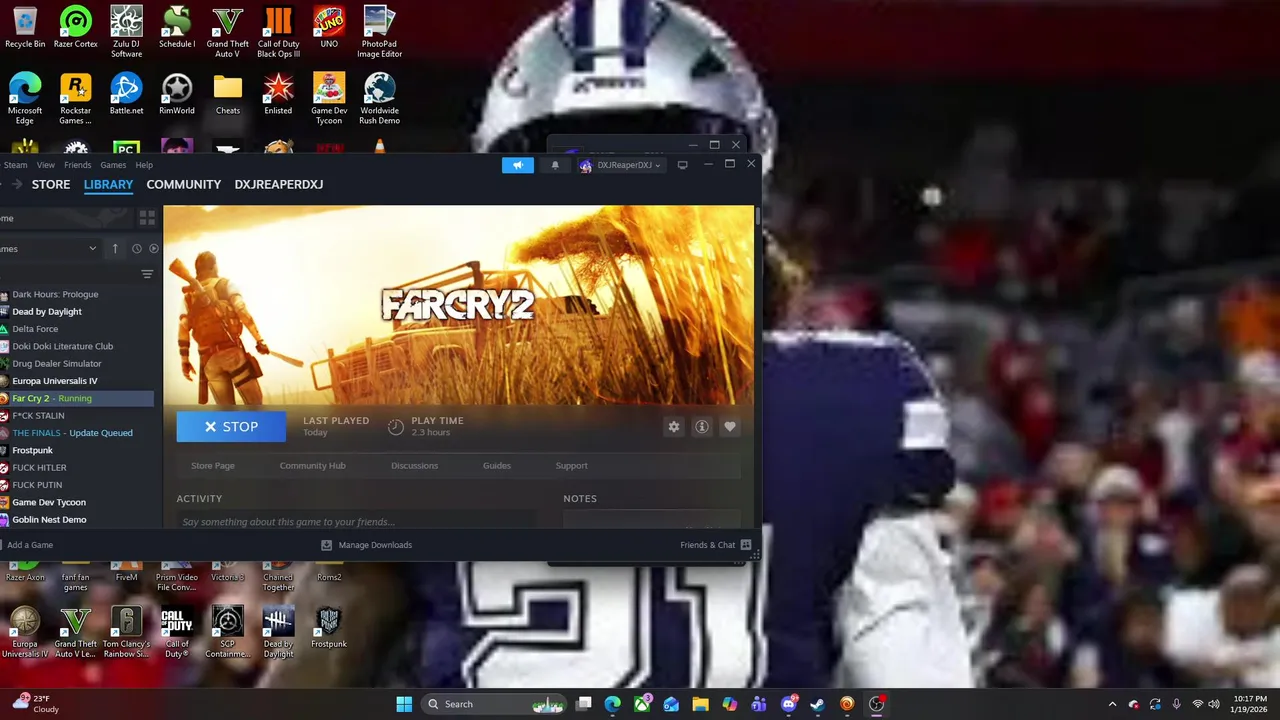Open the DXJReaperDXJ account dropdown

[x=620, y=165]
